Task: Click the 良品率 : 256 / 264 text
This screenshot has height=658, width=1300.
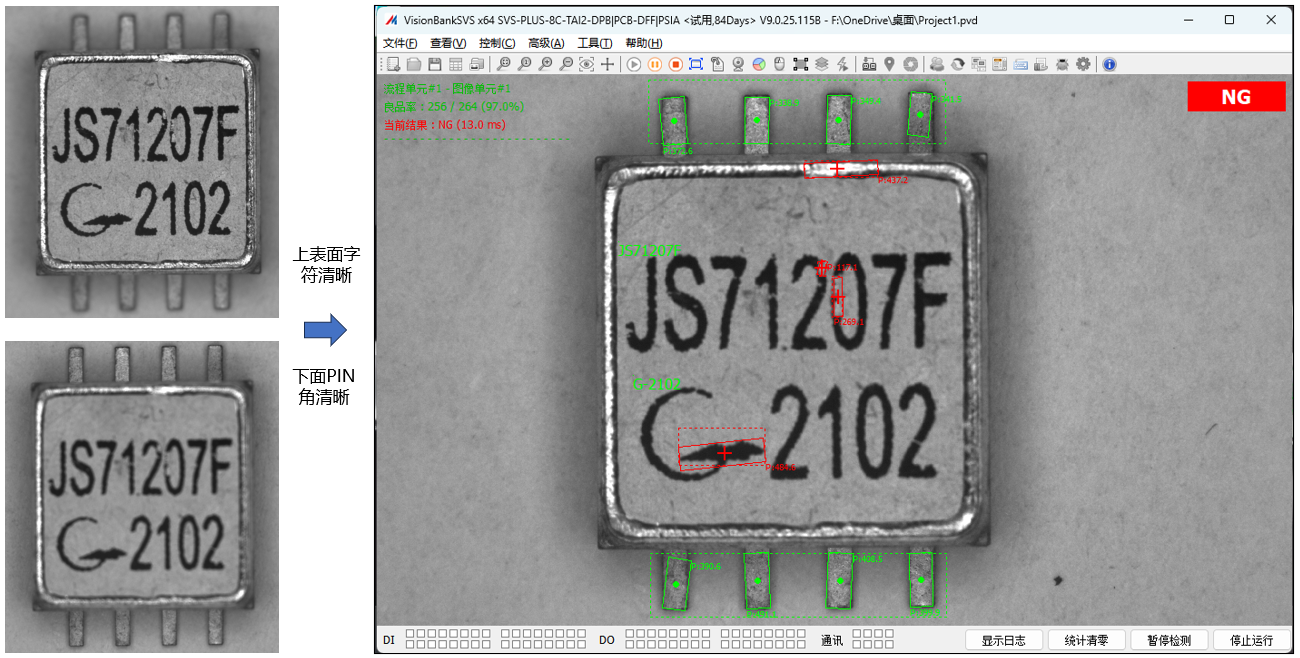Action: pos(454,107)
